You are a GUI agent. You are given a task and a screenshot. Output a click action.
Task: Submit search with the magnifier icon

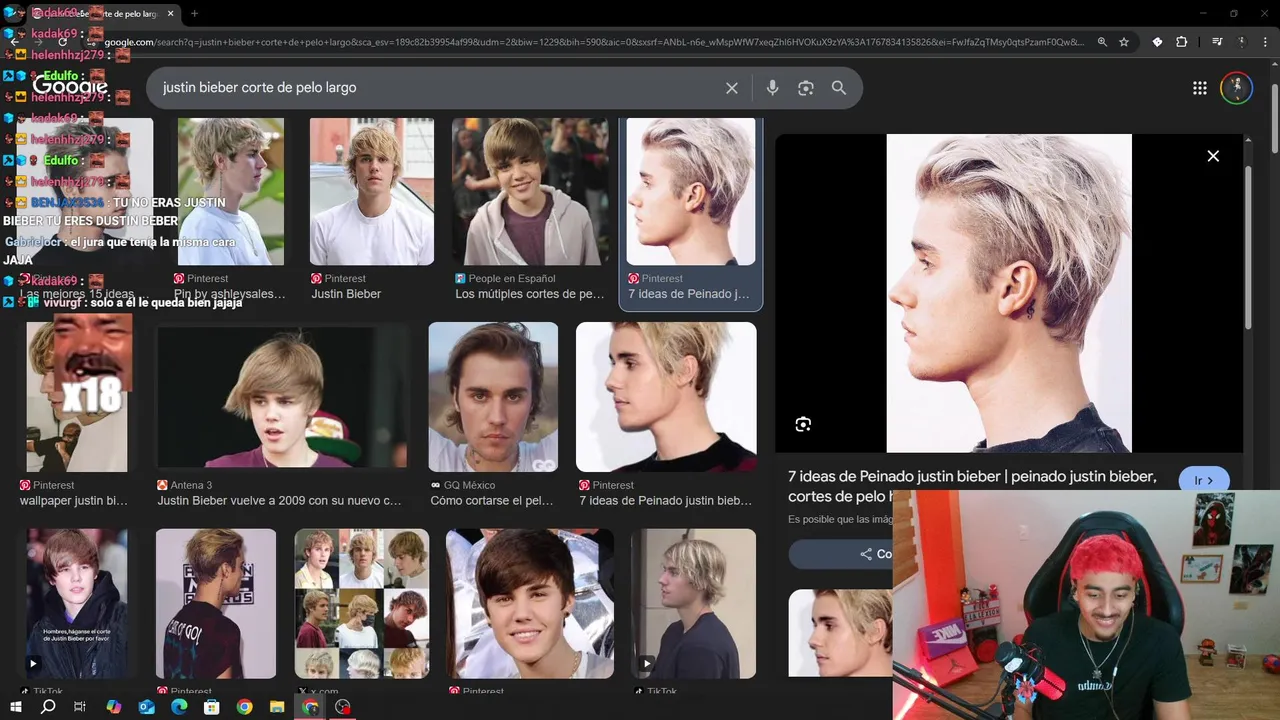coord(839,88)
